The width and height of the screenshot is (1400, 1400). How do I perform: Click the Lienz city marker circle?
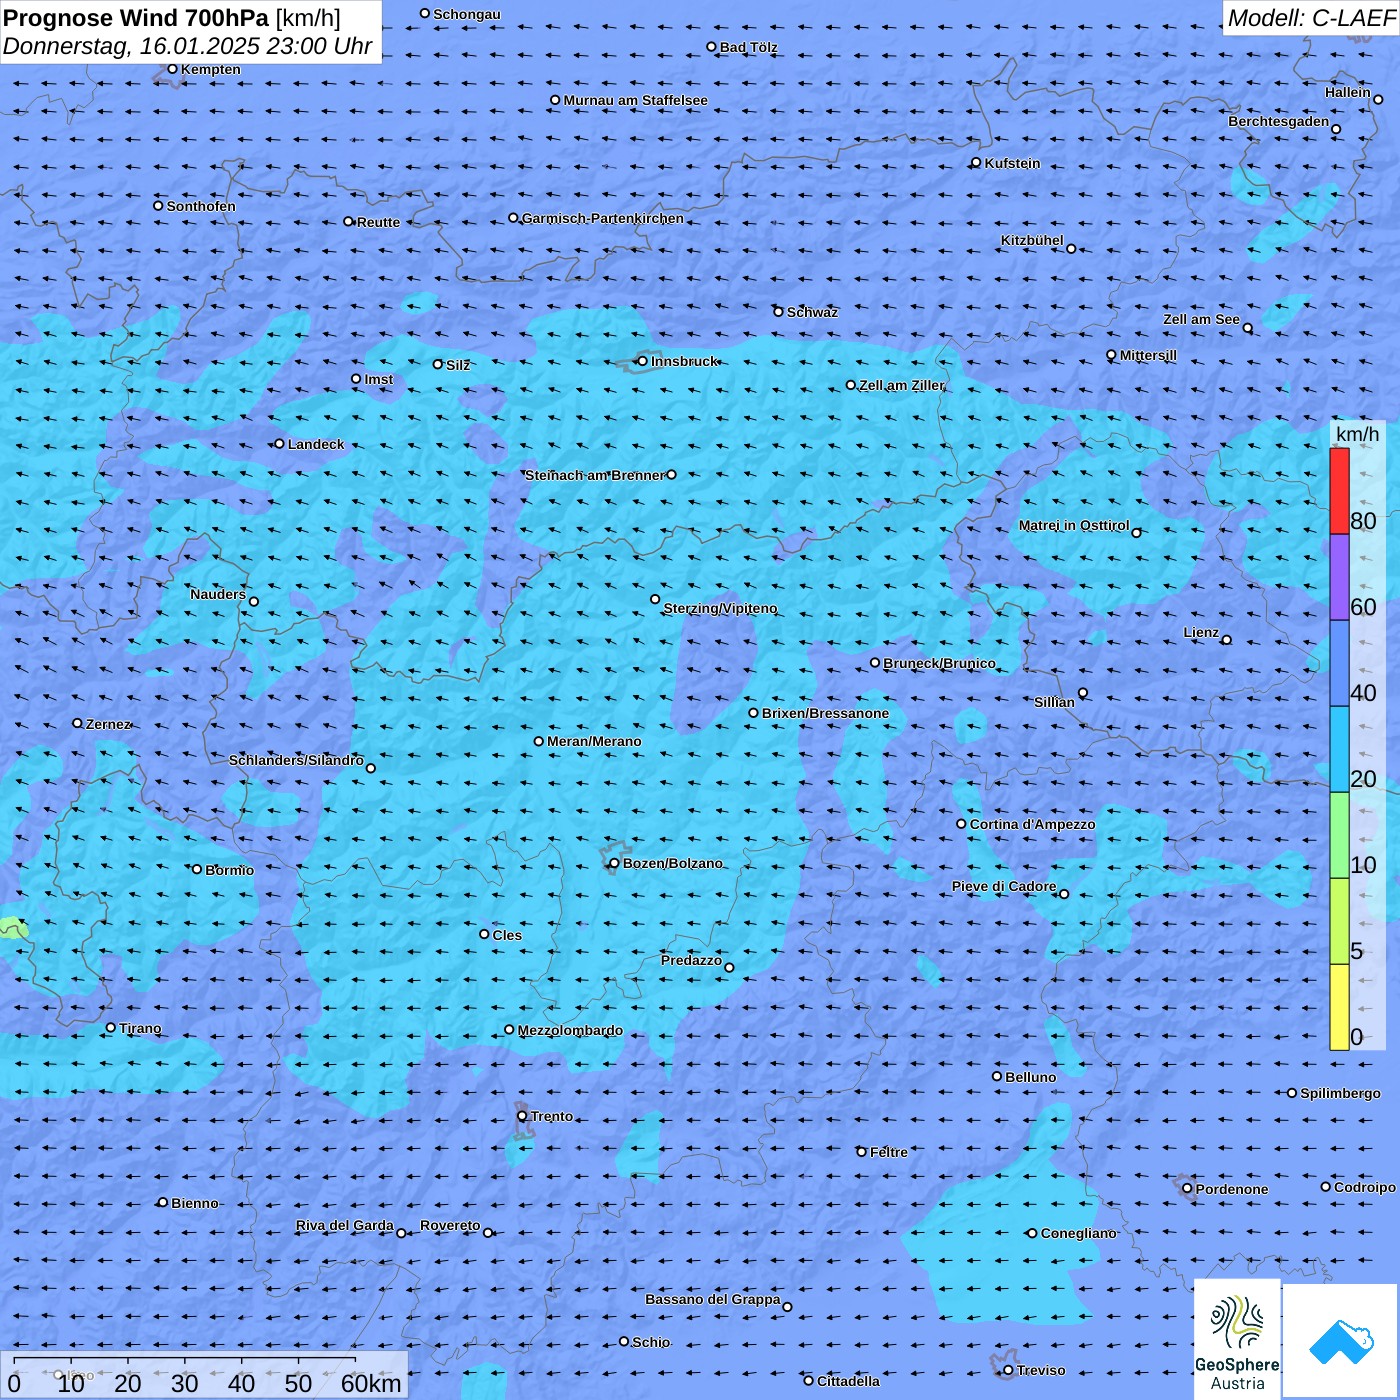click(1227, 640)
